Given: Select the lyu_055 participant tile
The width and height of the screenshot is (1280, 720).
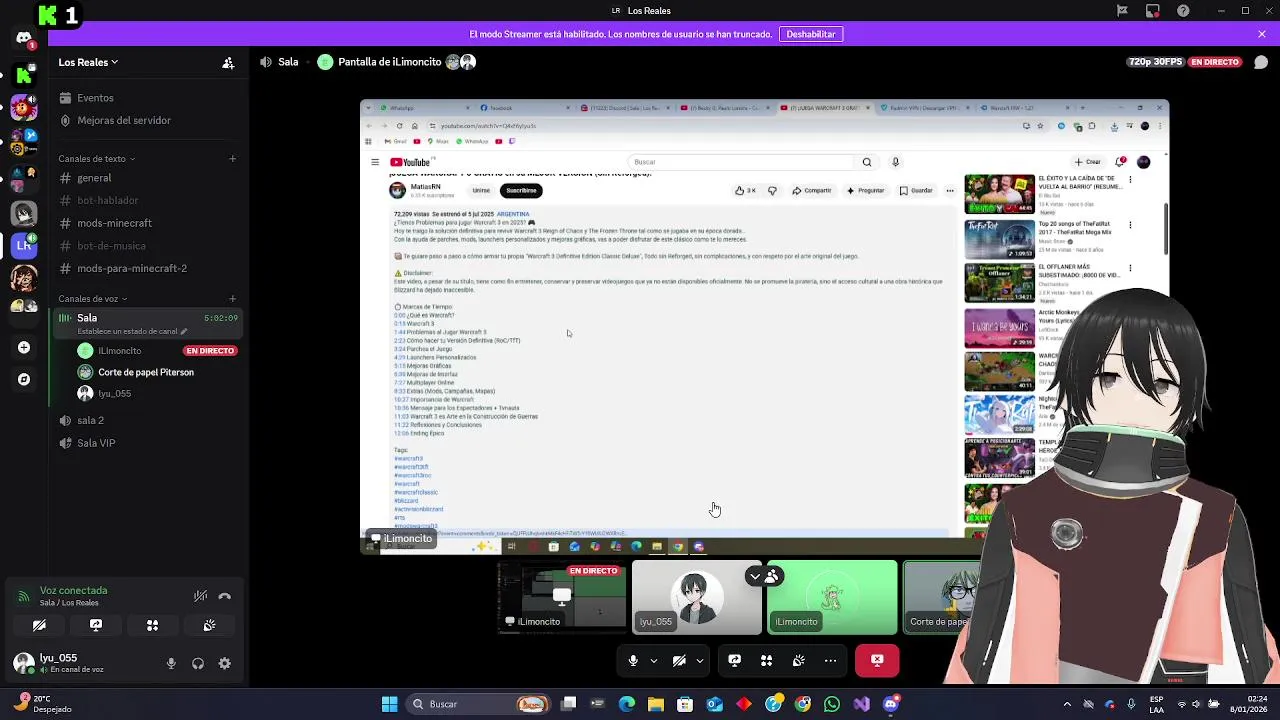Looking at the screenshot, I should click(697, 597).
